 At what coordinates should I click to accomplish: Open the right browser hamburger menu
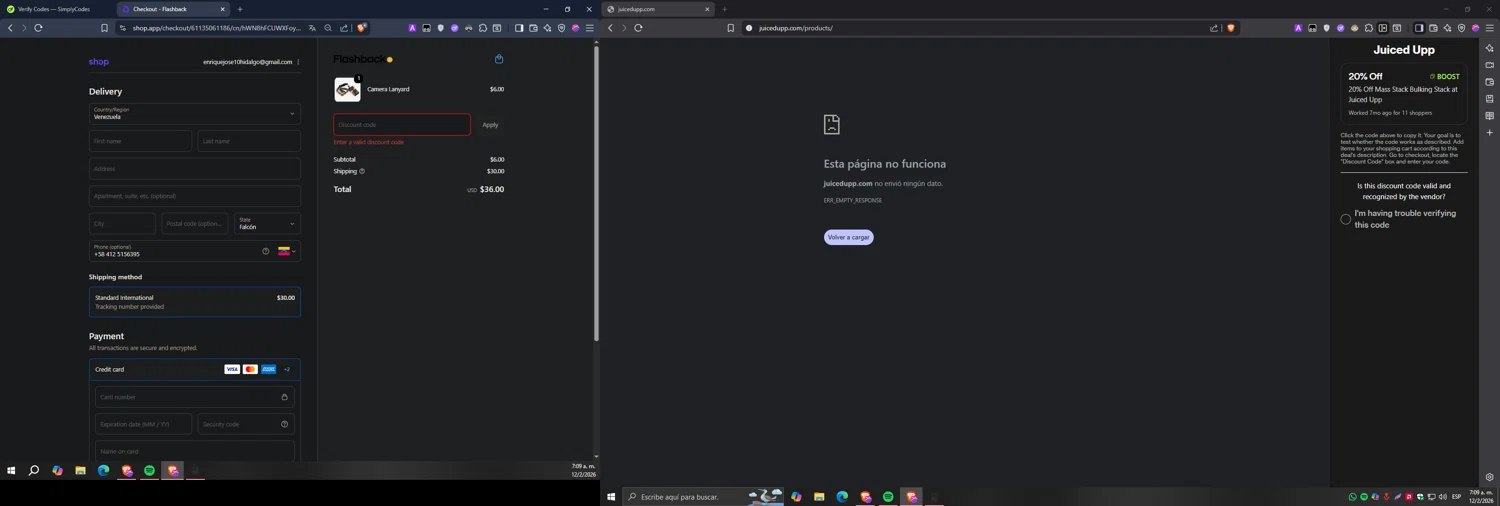(1489, 28)
